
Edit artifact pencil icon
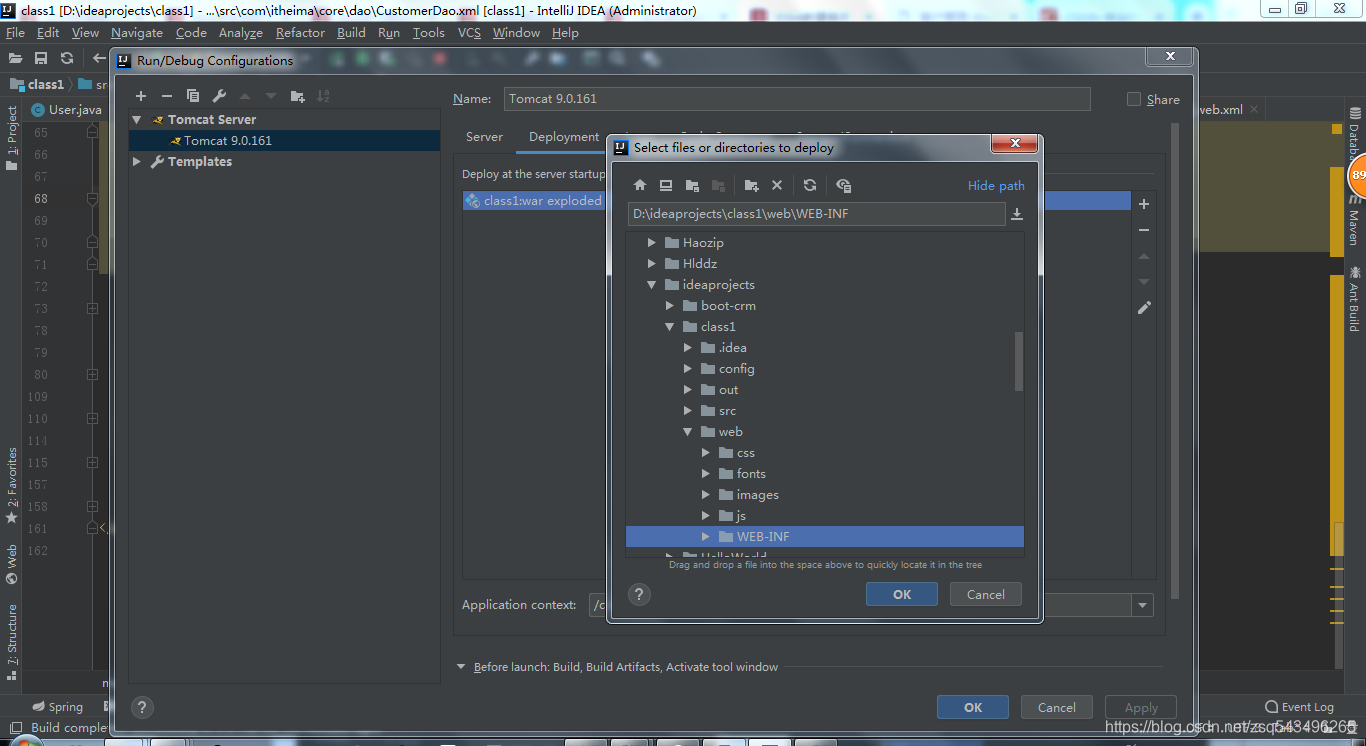1144,308
